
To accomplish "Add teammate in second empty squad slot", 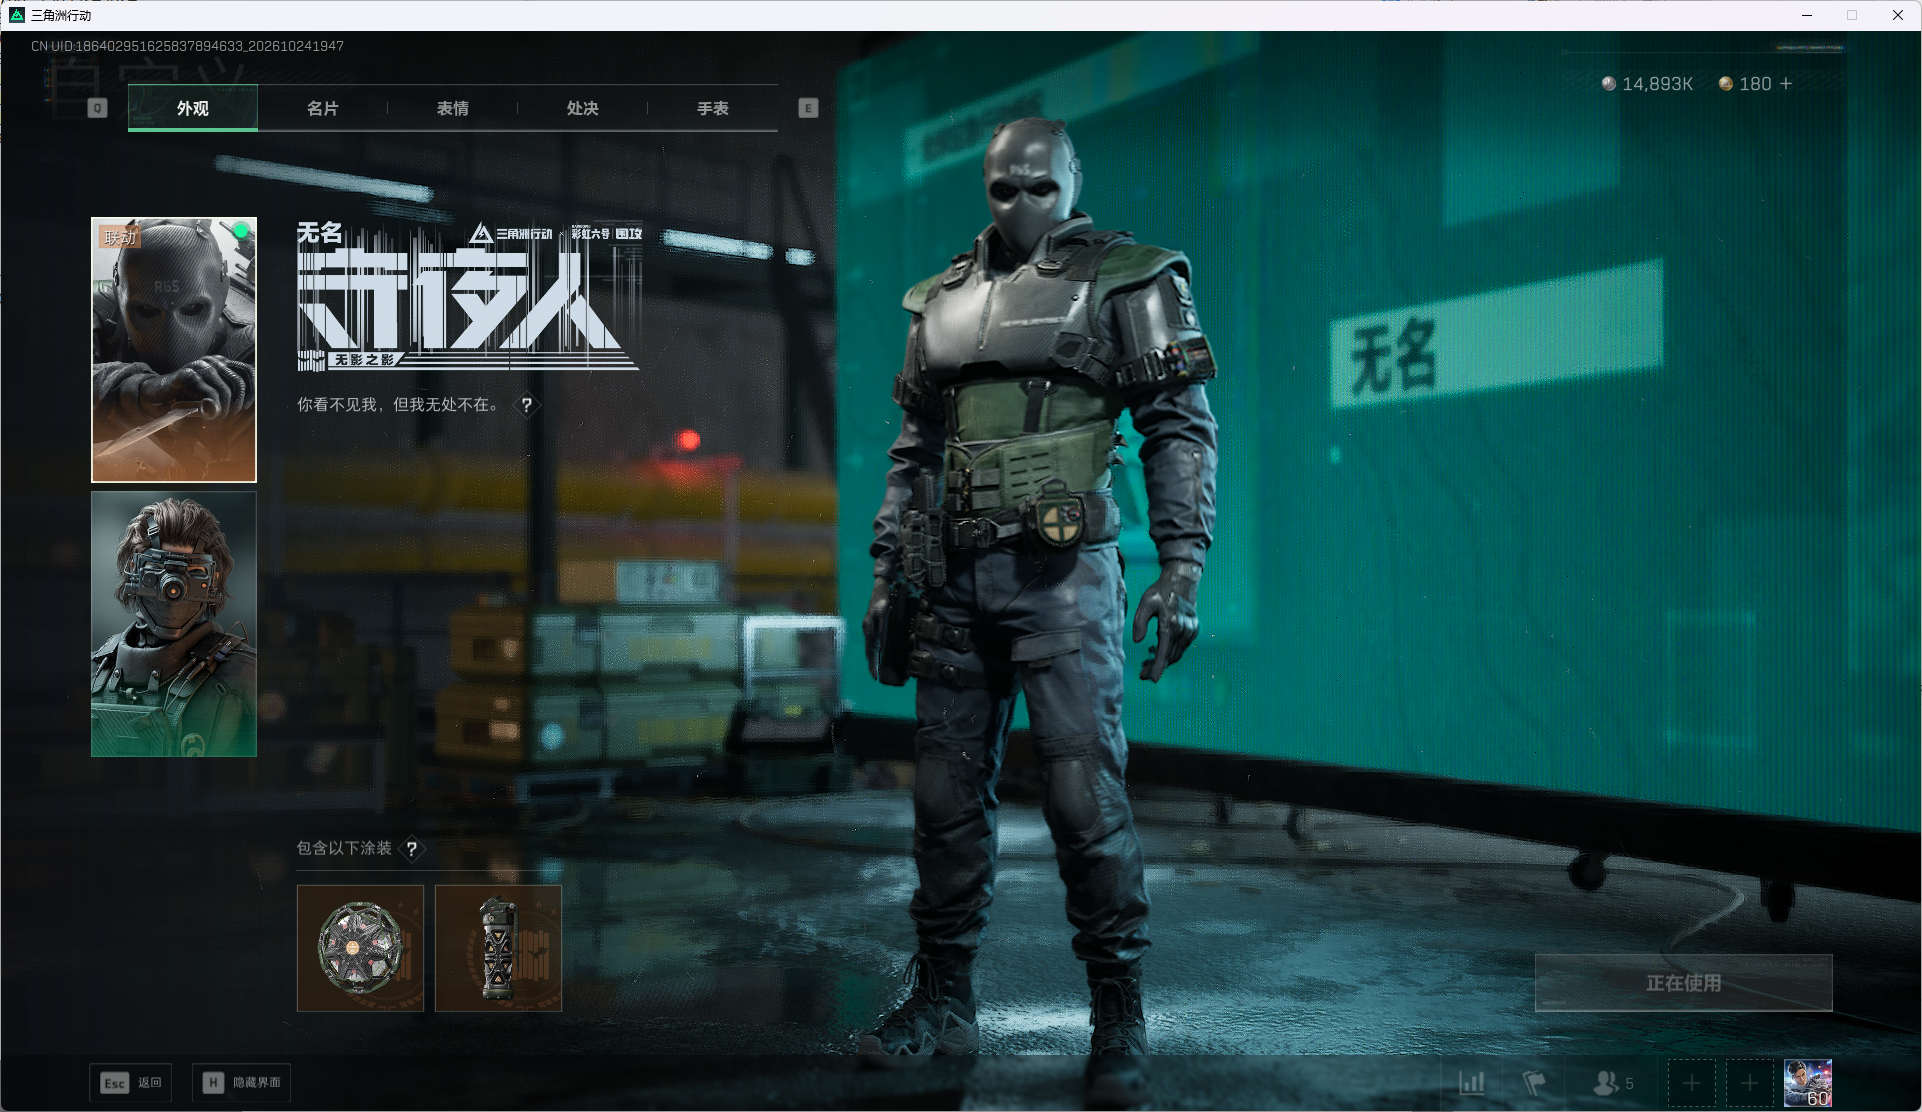I will coord(1749,1083).
